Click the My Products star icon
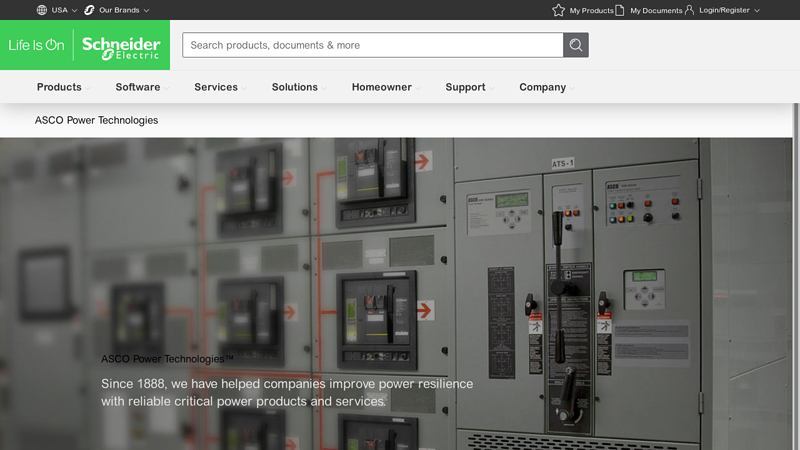 point(558,10)
